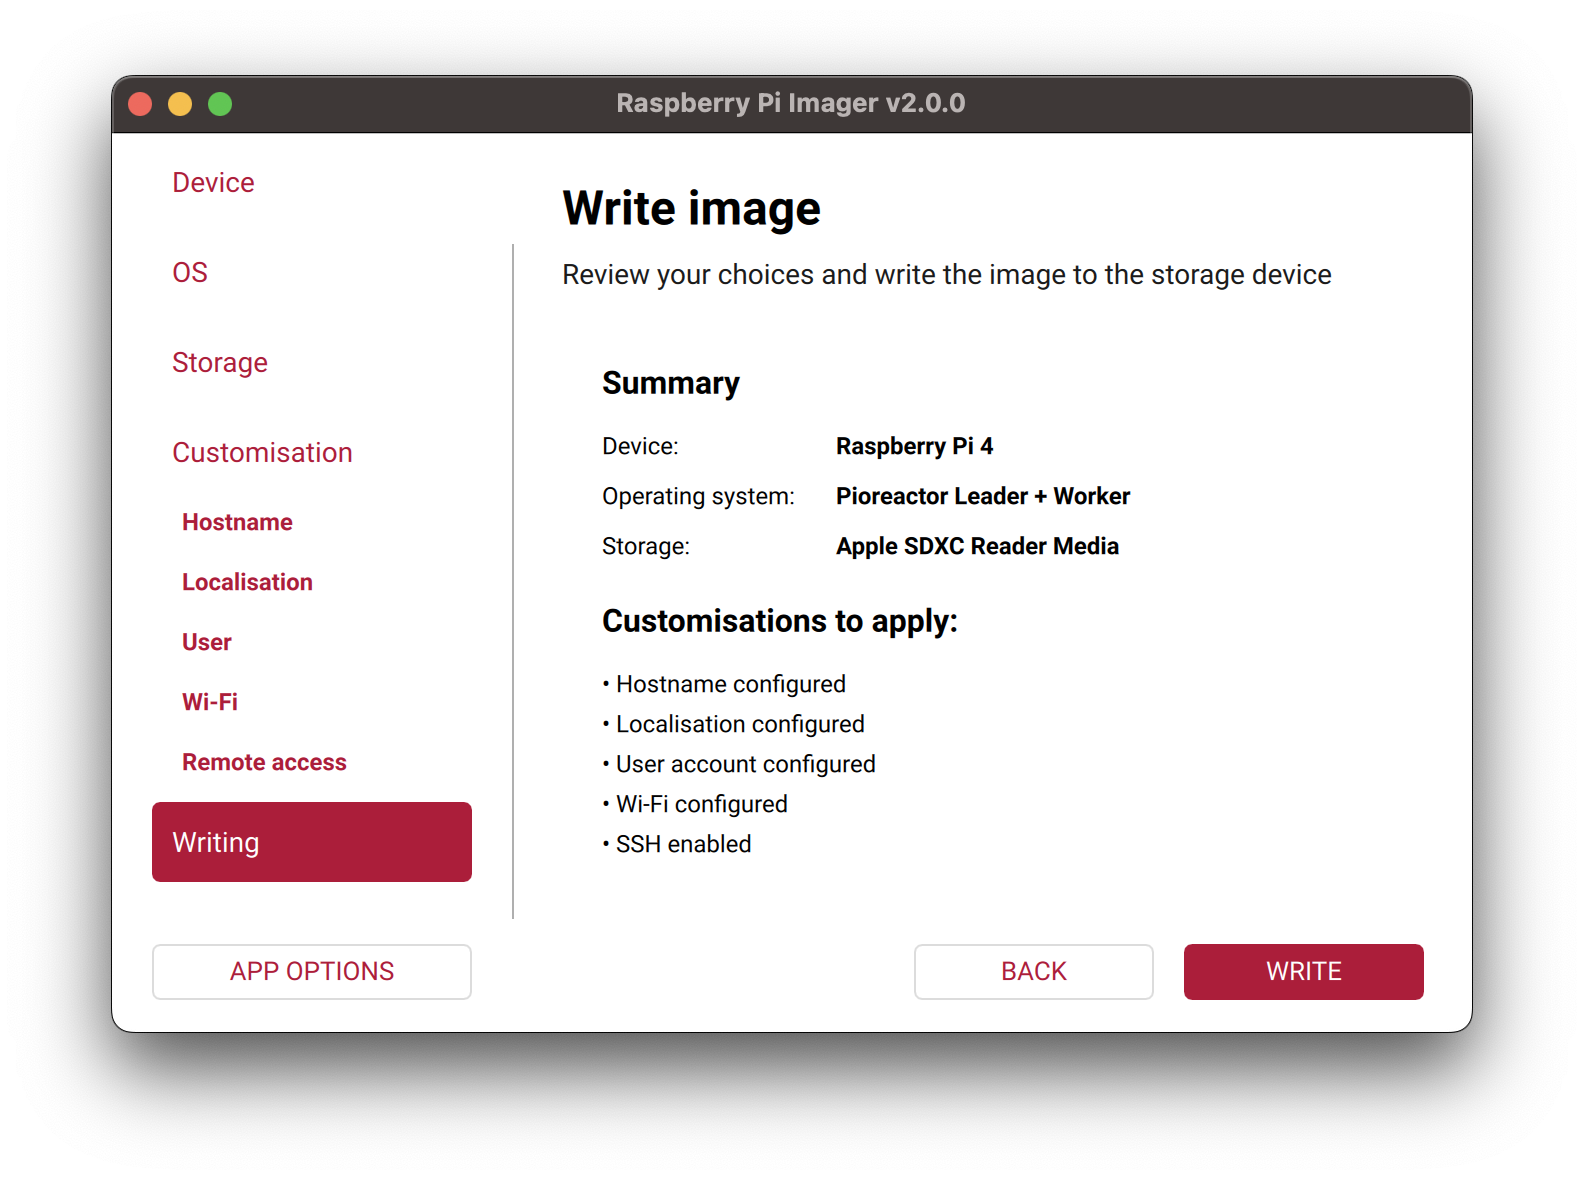The image size is (1584, 1180).
Task: Click the BACK button
Action: coord(1034,971)
